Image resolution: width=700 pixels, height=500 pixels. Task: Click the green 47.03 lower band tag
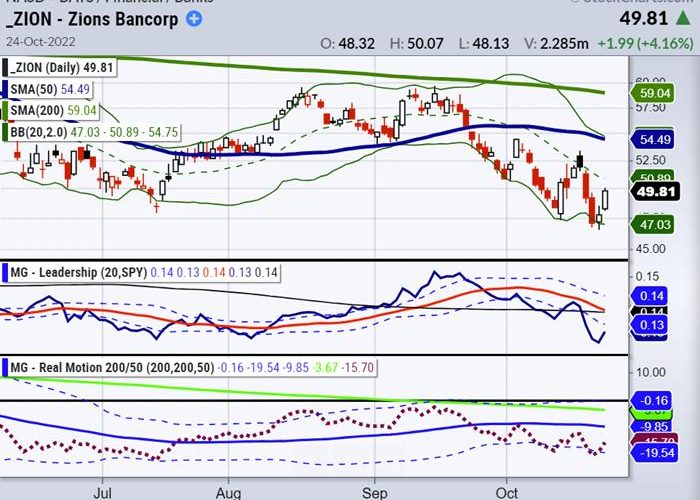pos(652,224)
